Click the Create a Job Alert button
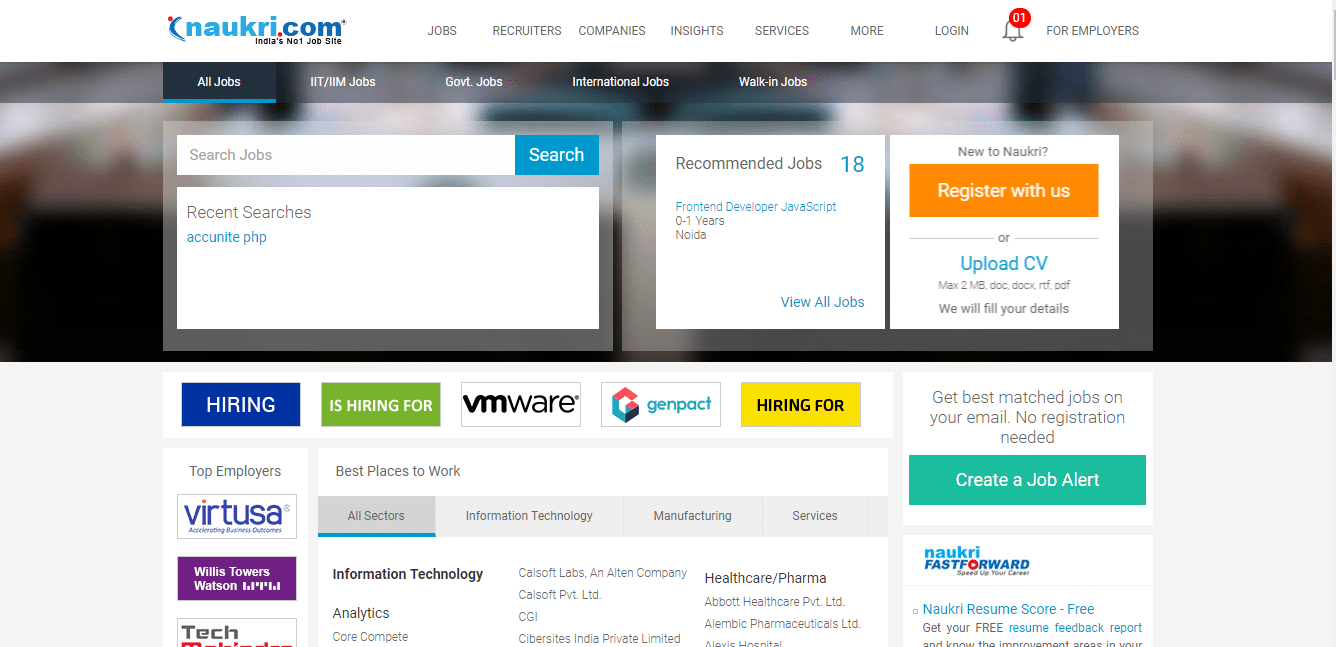The image size is (1336, 647). (x=1027, y=480)
